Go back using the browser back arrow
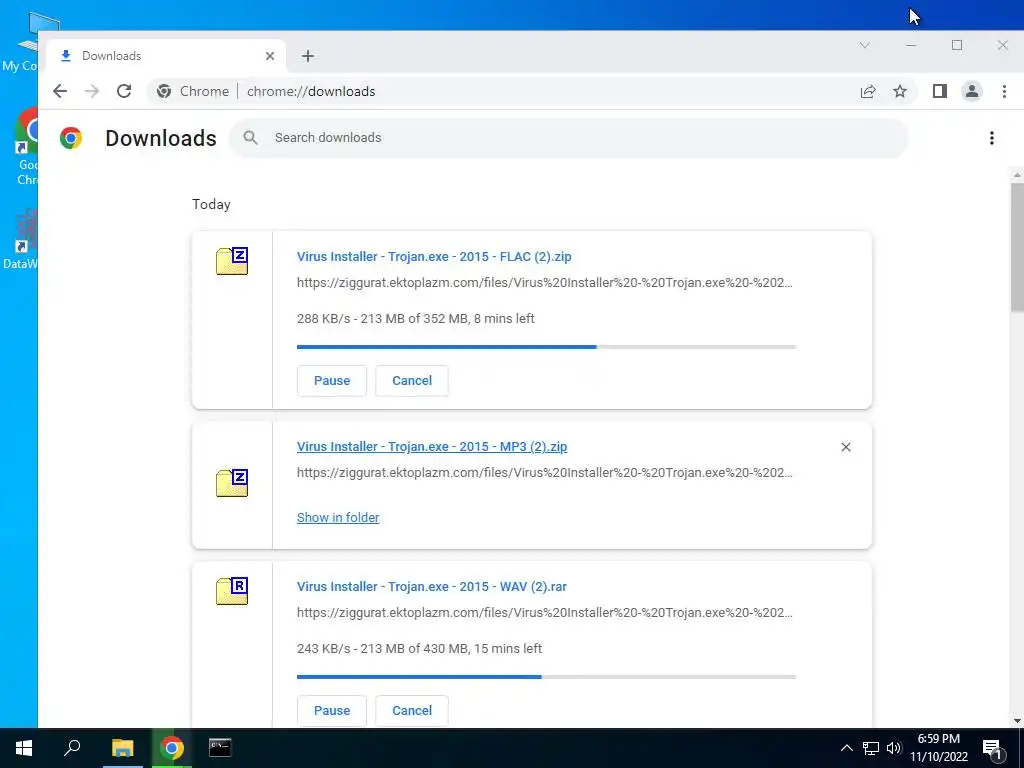 pyautogui.click(x=60, y=91)
